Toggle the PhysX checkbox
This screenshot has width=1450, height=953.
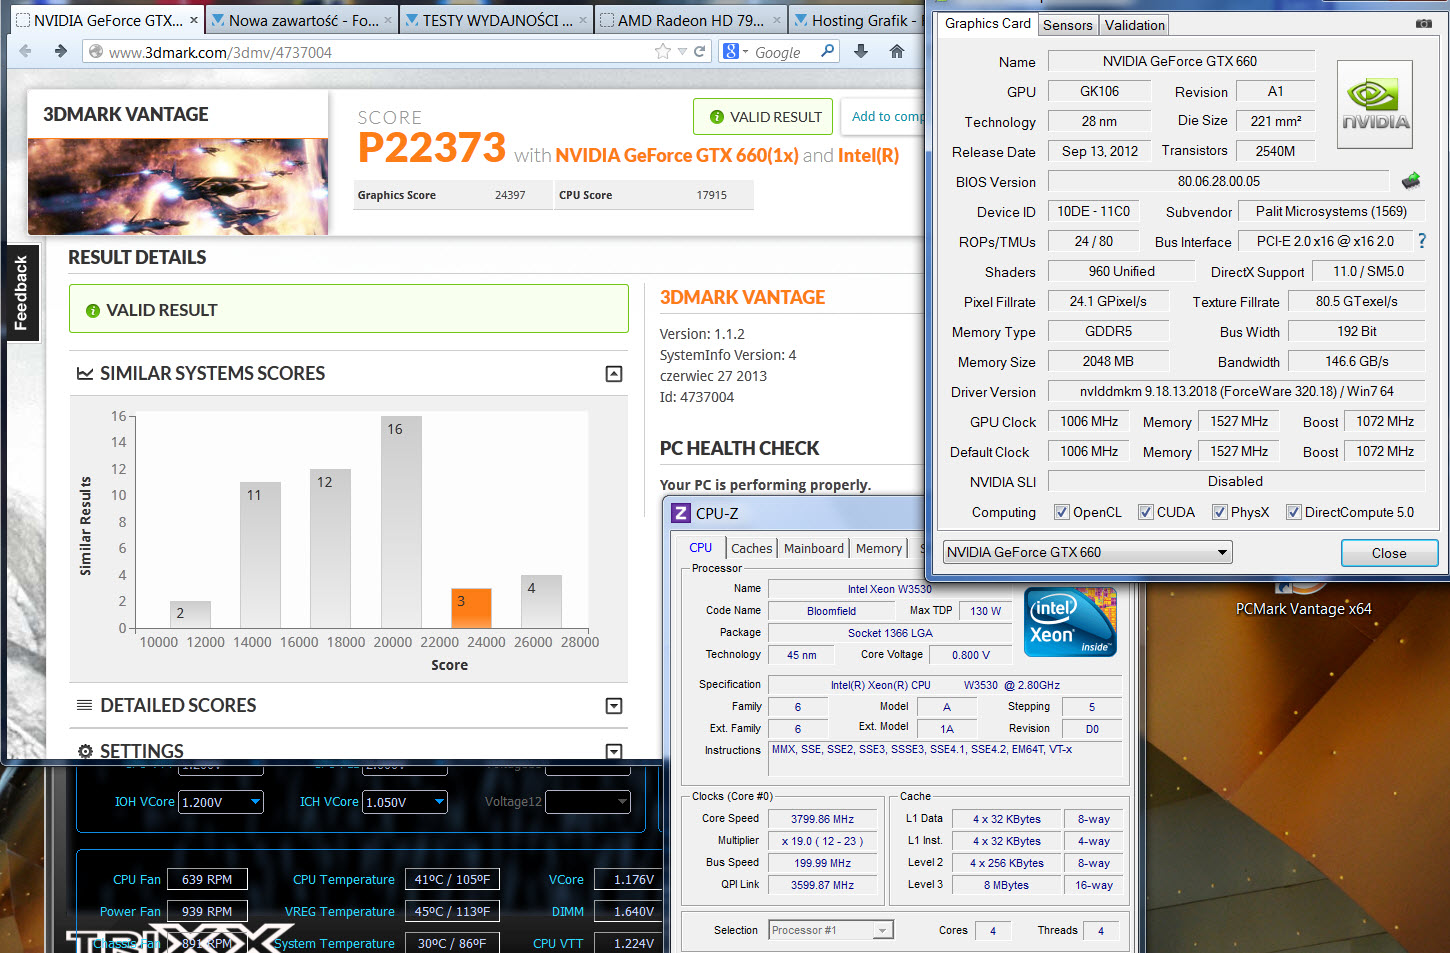click(x=1220, y=512)
